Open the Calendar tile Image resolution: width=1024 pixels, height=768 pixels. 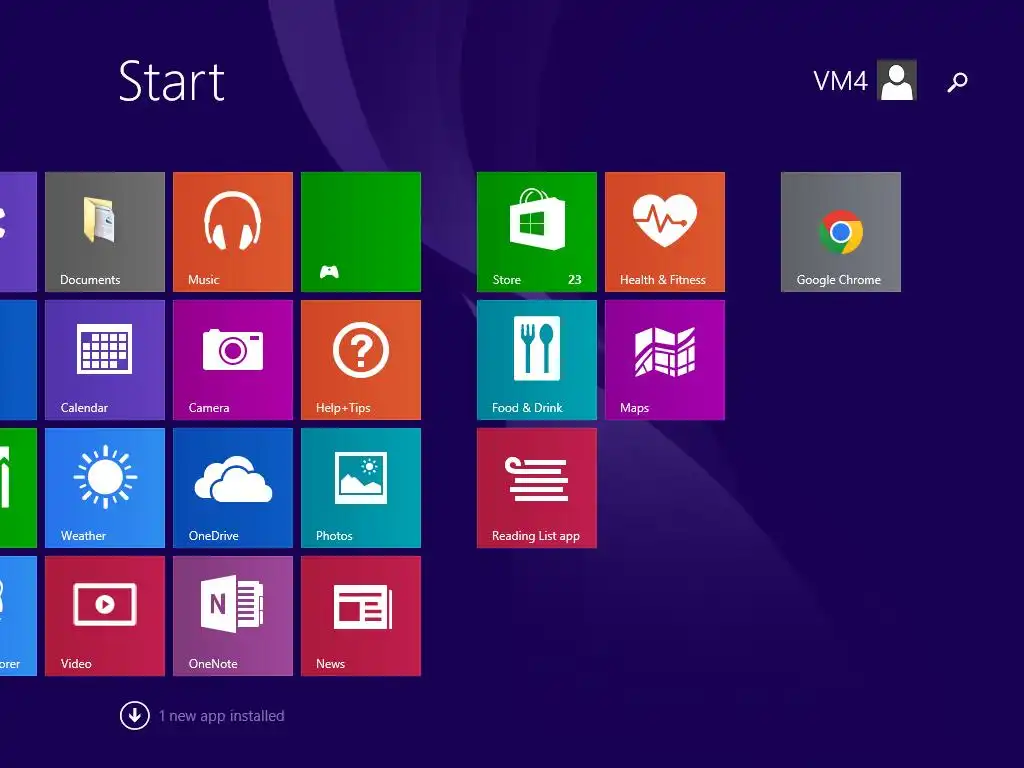click(x=104, y=360)
